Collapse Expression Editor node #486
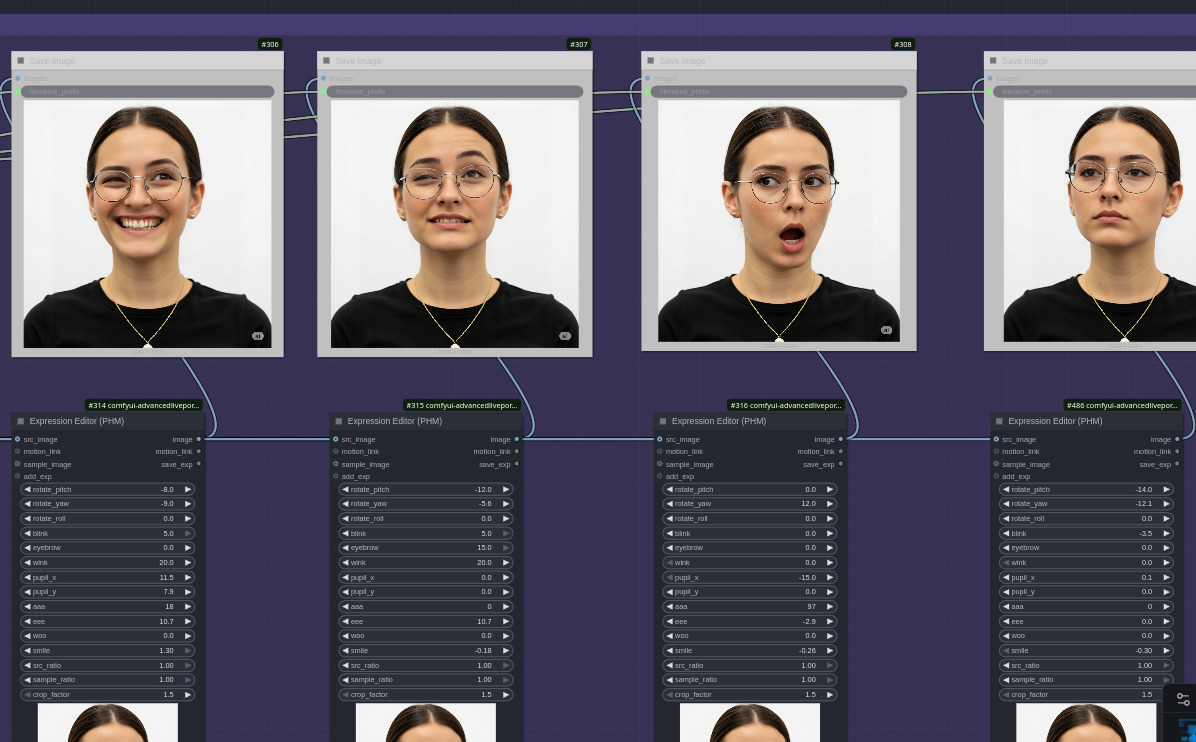The image size is (1196, 742). (x=996, y=421)
